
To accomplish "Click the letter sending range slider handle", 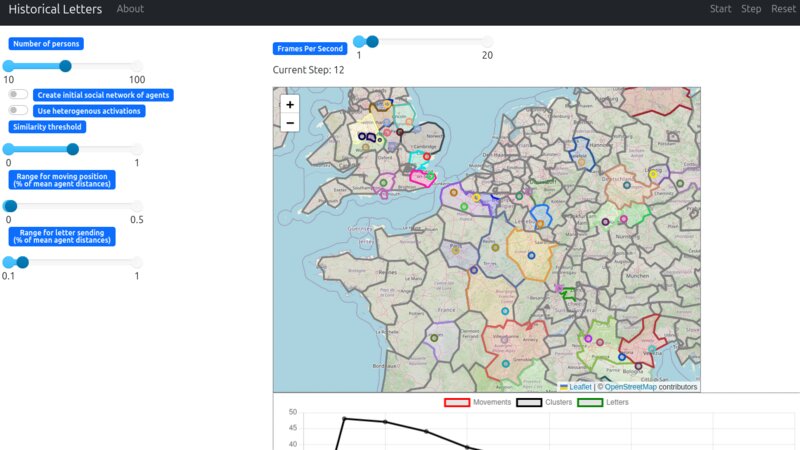I will (x=22, y=262).
